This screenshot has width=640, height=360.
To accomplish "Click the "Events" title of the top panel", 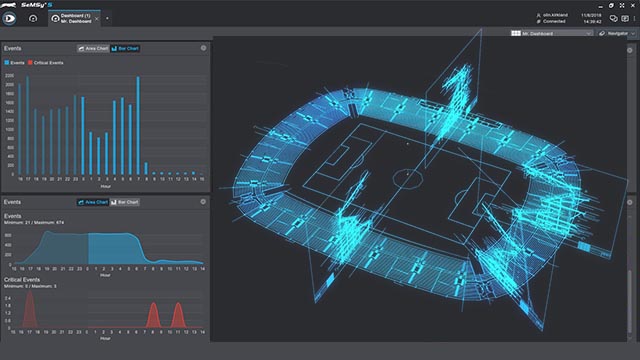I will (x=13, y=48).
